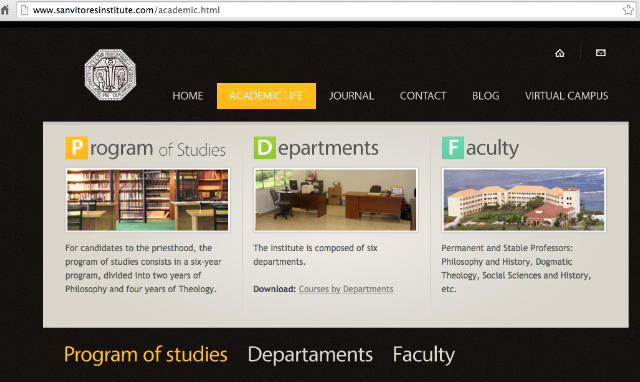Visit the BLOG menu item
The height and width of the screenshot is (382, 640).
click(x=486, y=96)
